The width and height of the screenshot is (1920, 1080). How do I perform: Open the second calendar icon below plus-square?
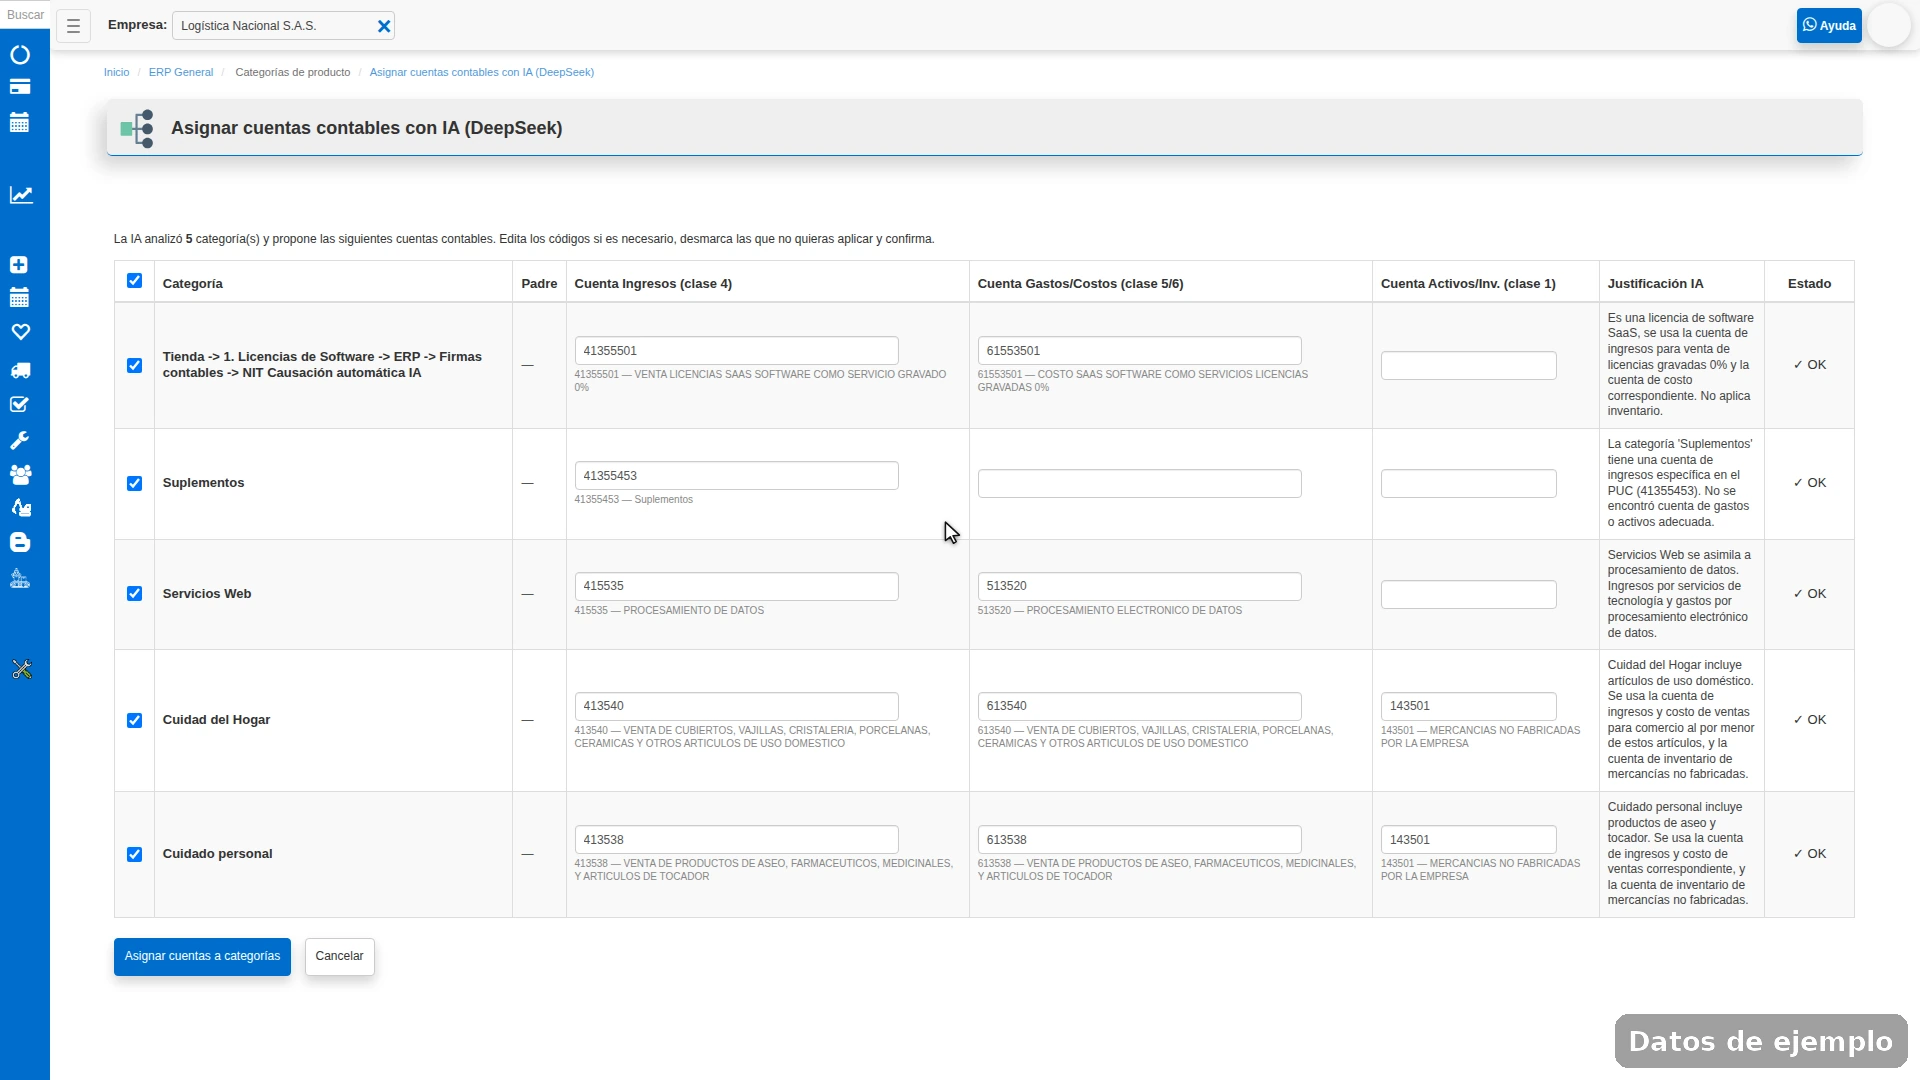19,298
